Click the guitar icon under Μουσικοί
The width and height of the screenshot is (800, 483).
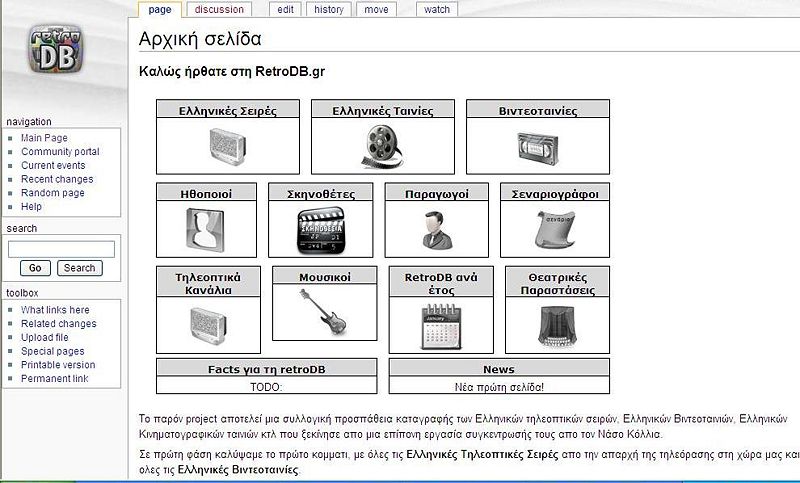tap(323, 311)
